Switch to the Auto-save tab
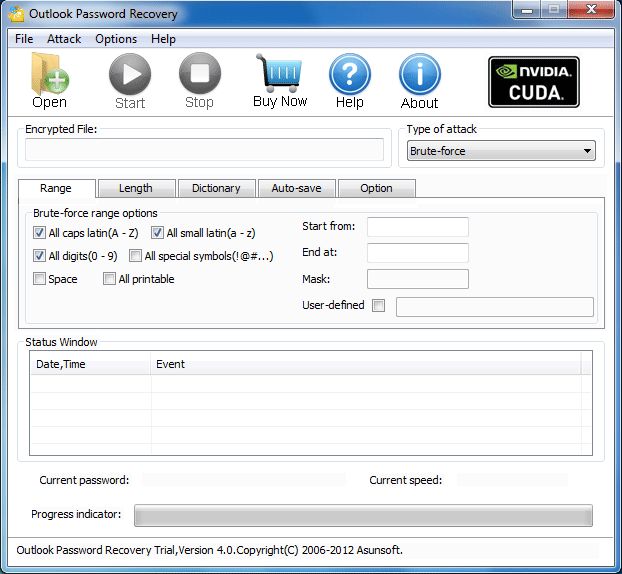 296,188
